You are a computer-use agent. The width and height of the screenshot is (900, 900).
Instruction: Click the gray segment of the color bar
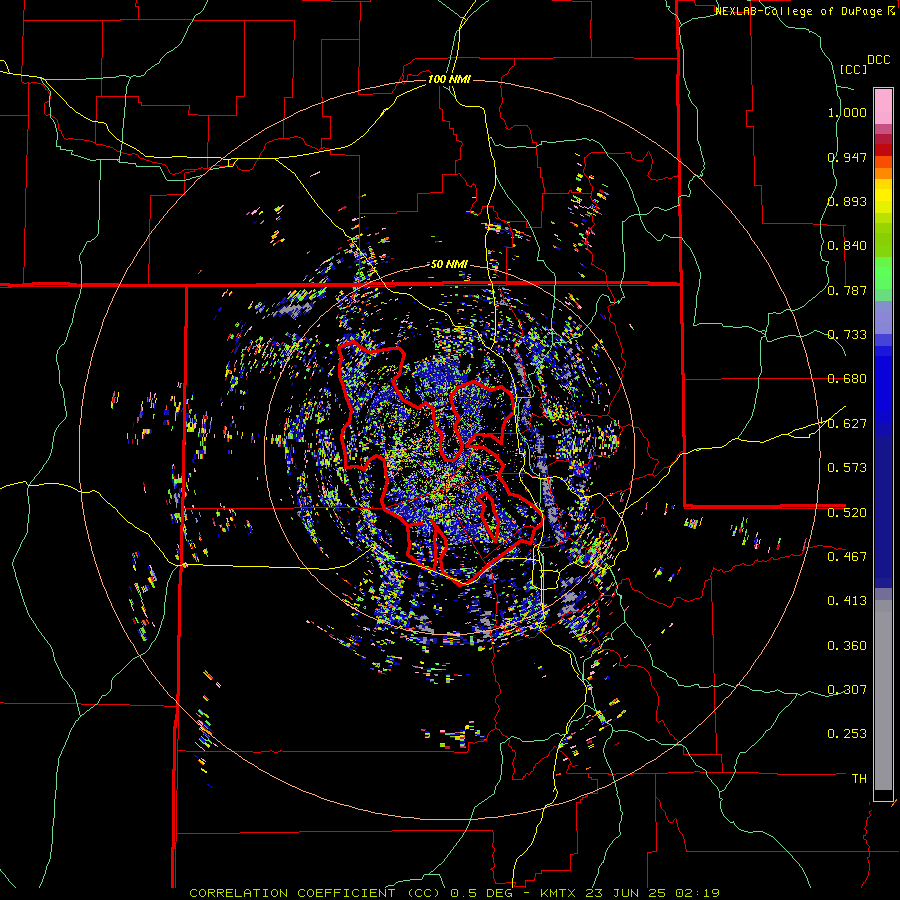(883, 695)
